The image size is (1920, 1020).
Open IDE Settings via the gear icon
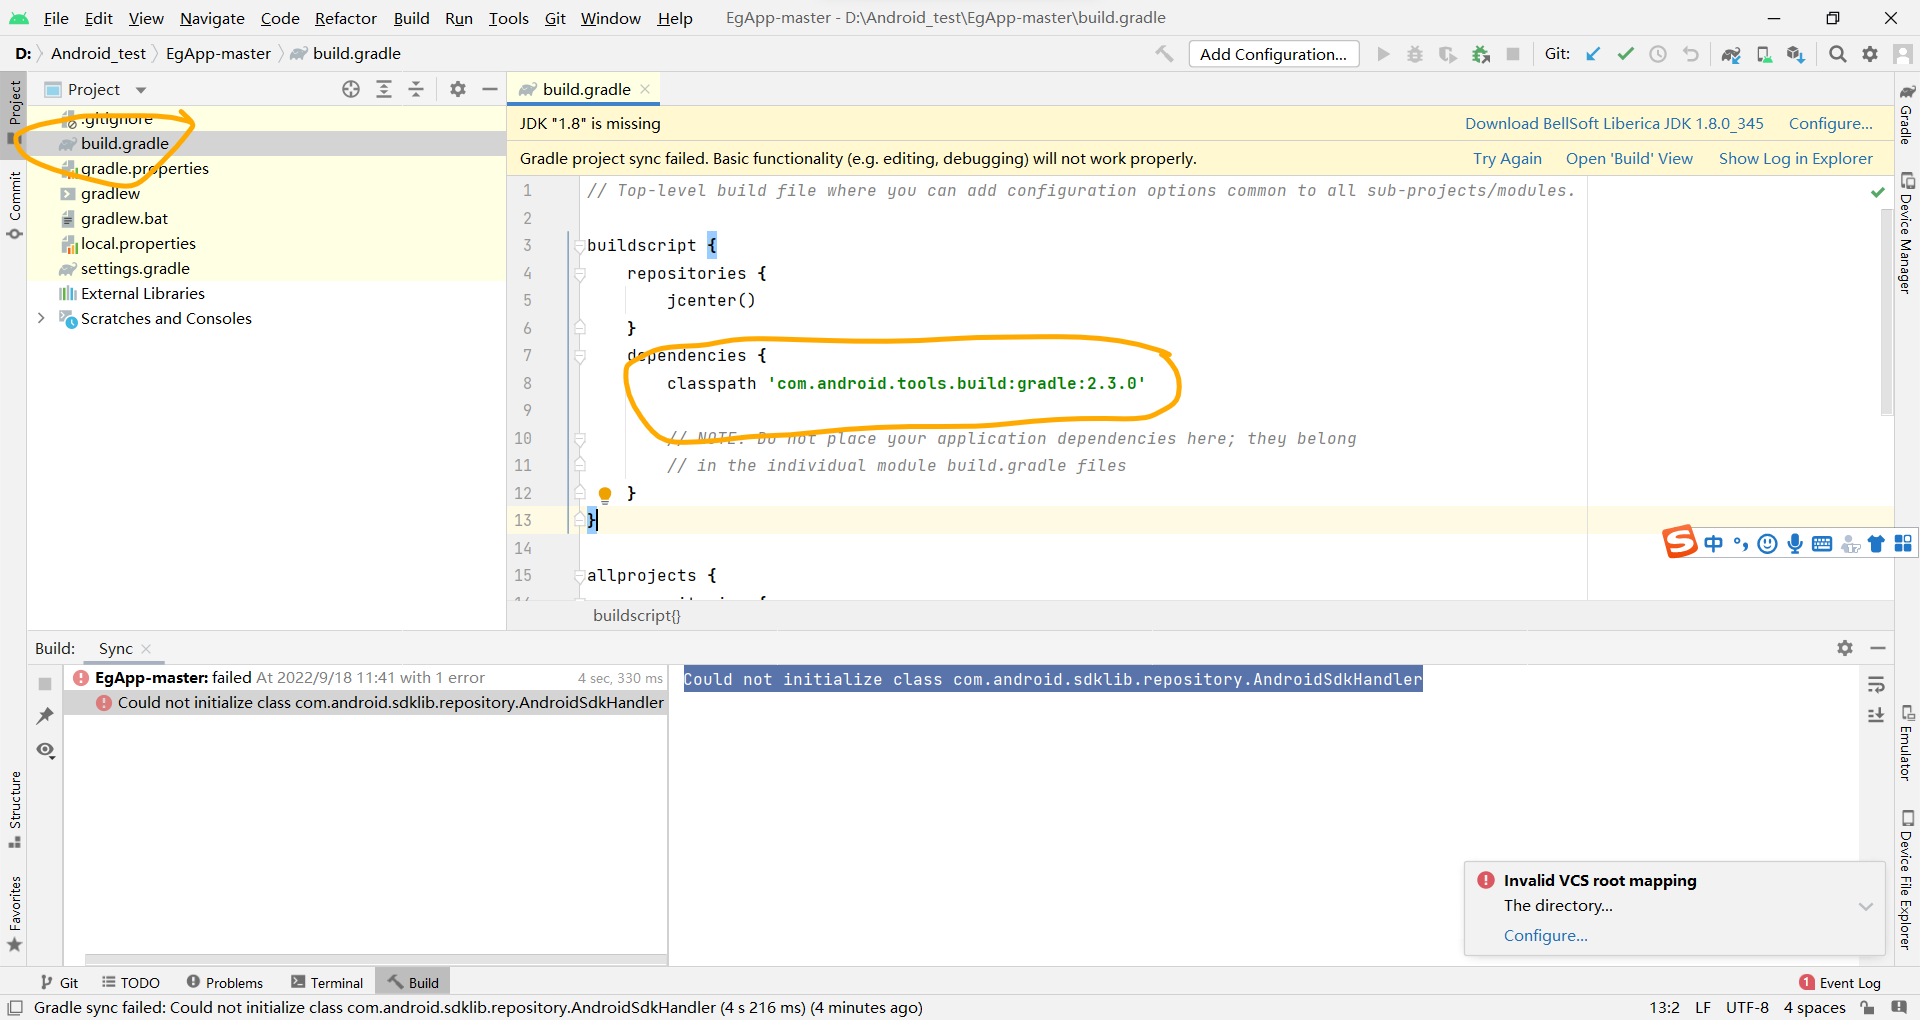(1871, 54)
